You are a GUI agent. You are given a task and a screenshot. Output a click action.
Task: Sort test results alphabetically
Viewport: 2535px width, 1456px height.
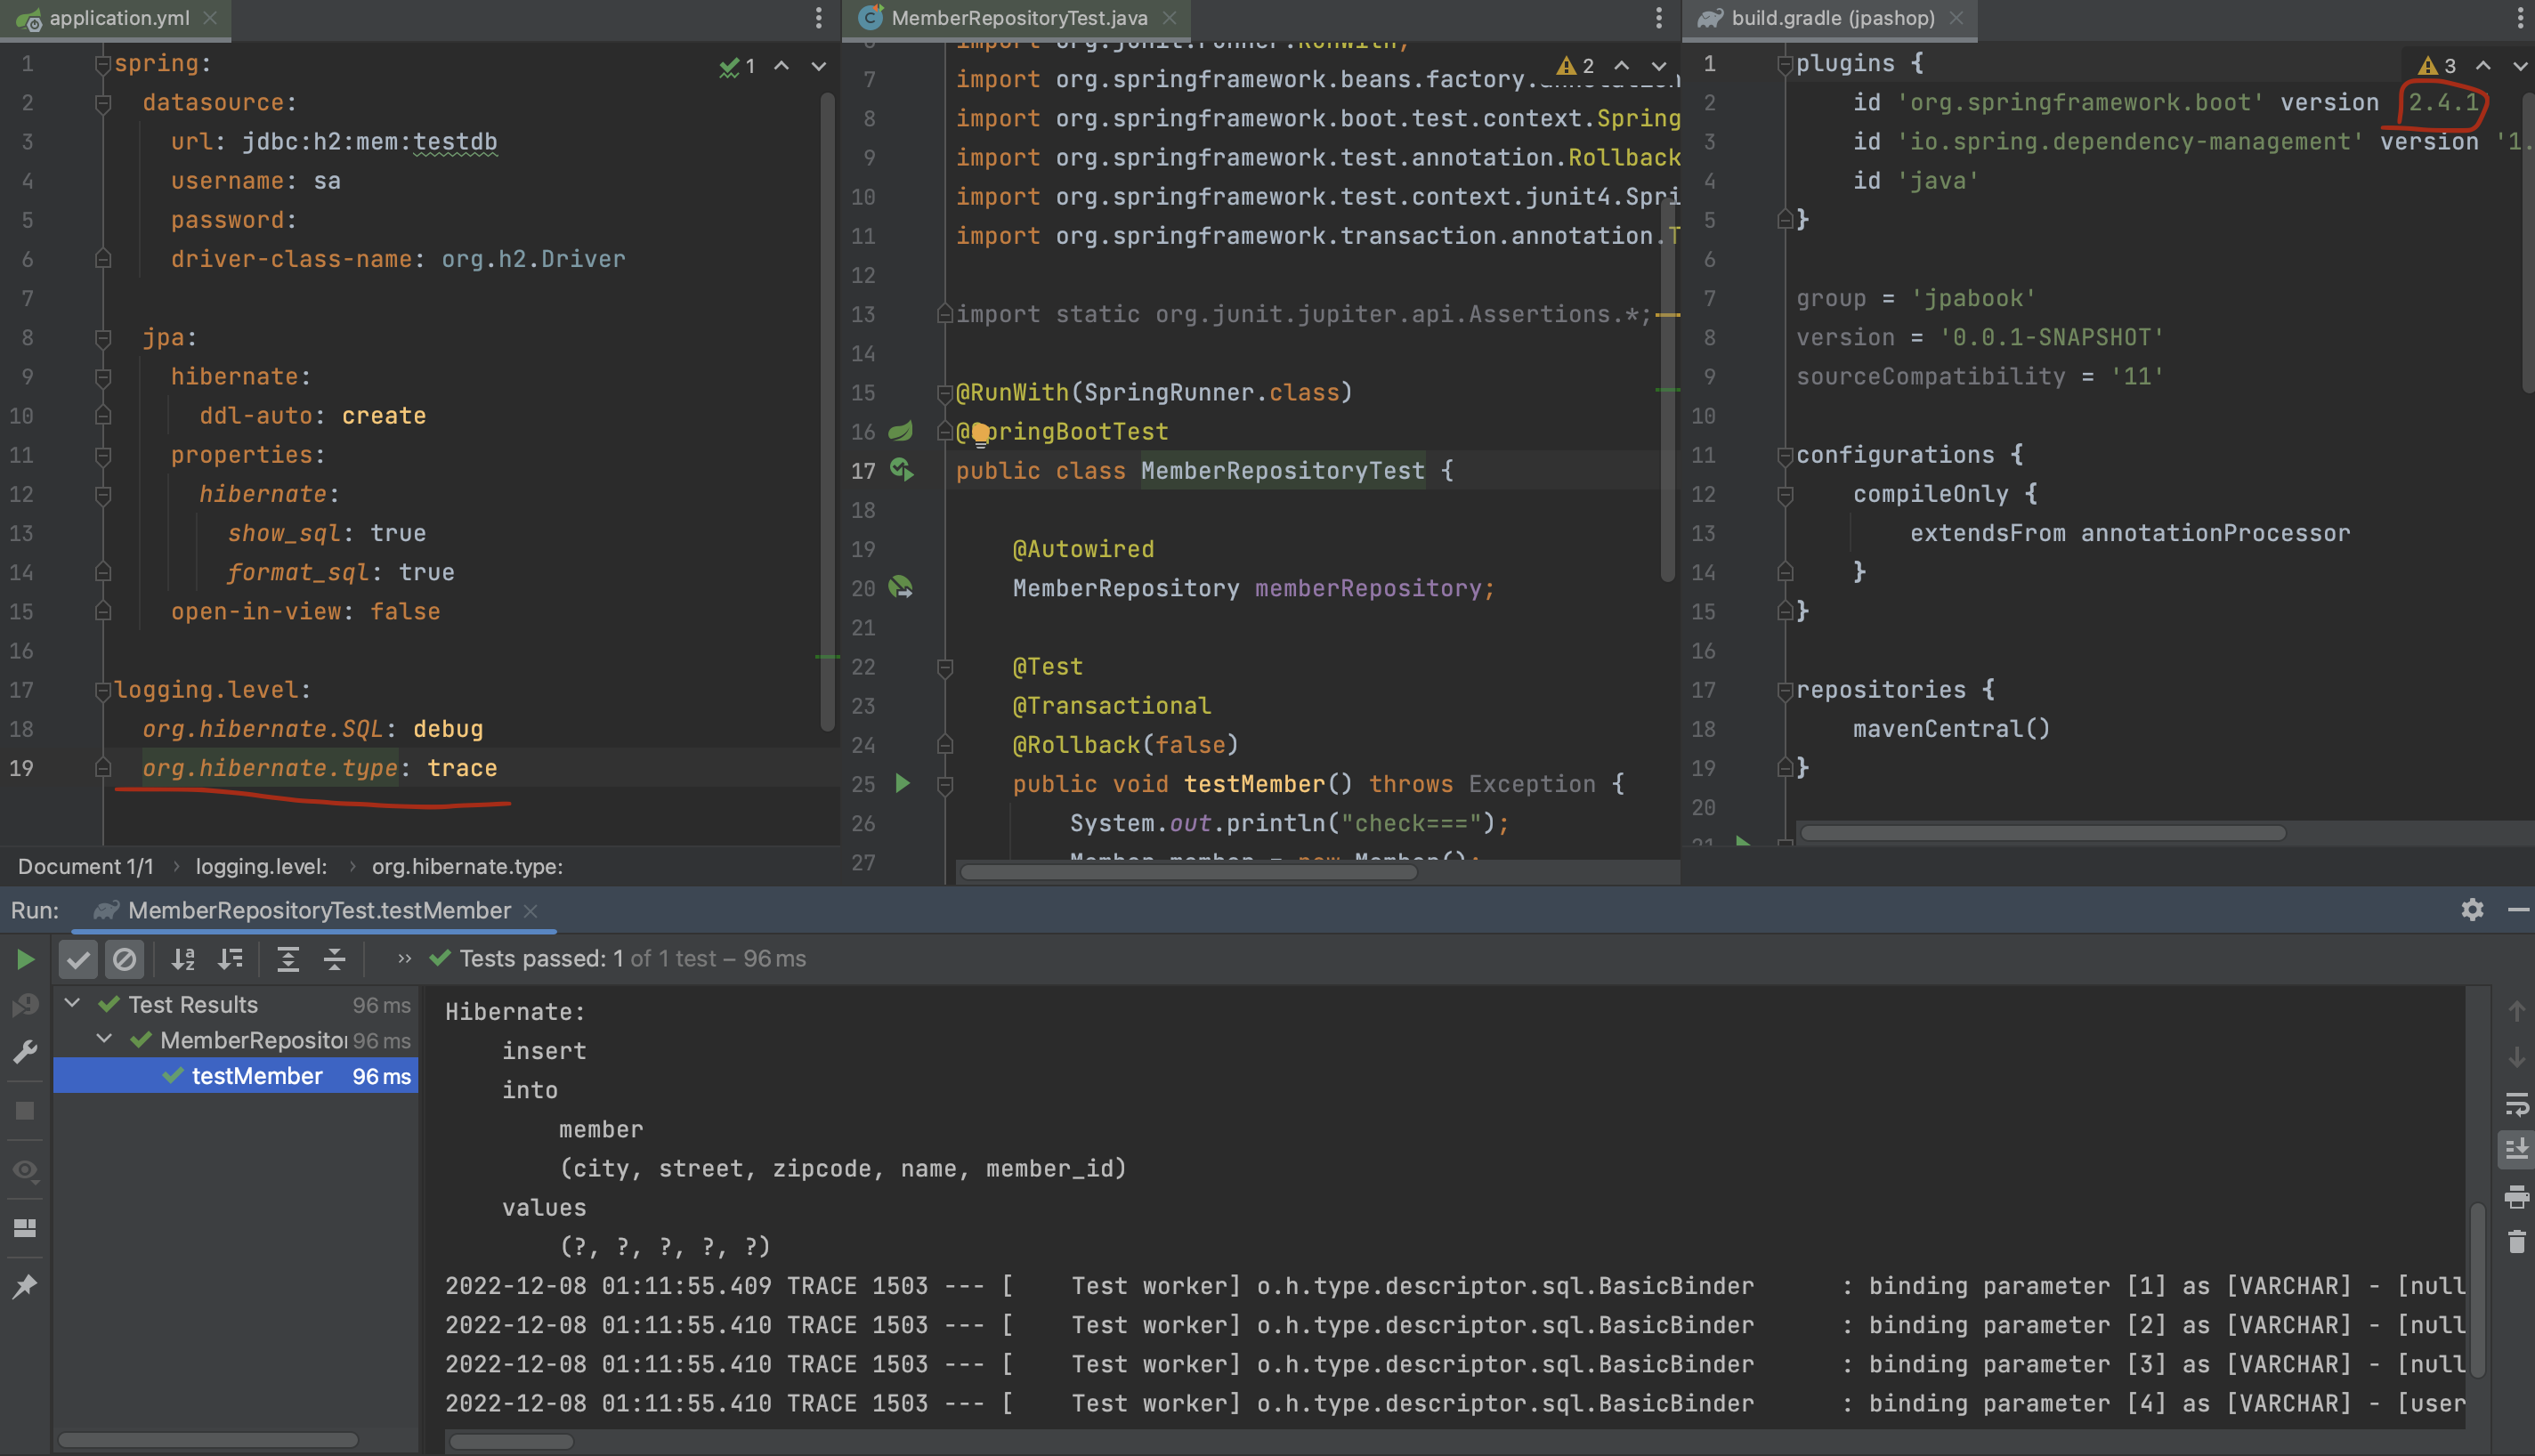tap(183, 959)
